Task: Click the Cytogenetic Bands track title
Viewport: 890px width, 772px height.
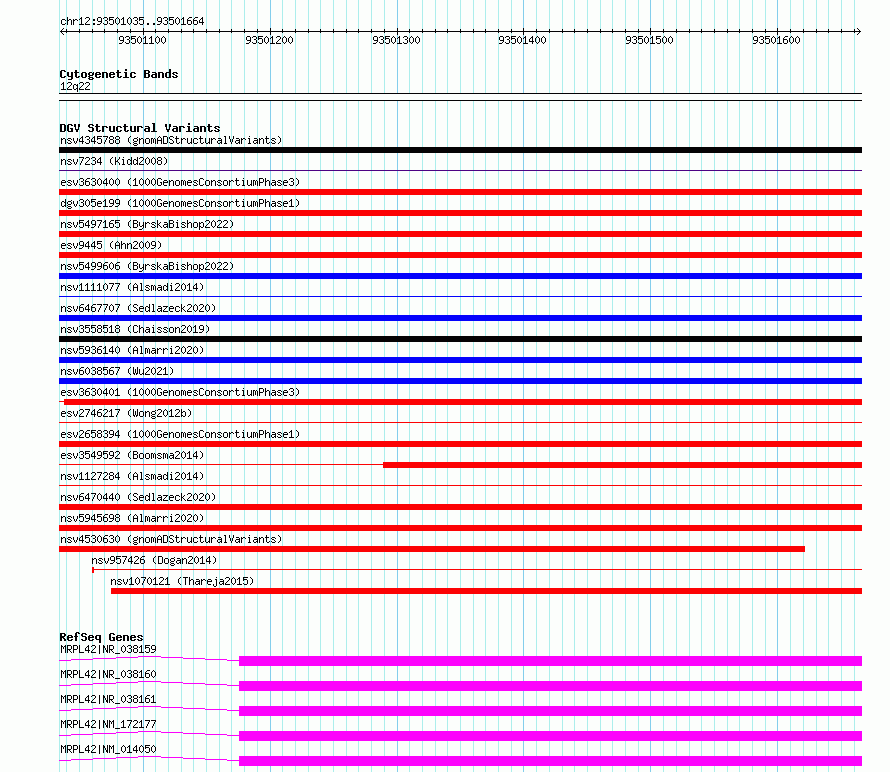Action: click(119, 74)
